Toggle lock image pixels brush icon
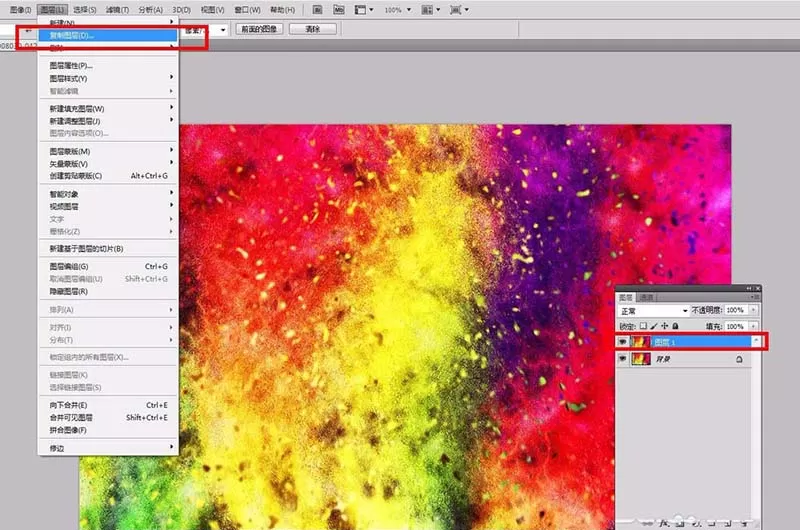Image resolution: width=800 pixels, height=530 pixels. pos(654,325)
